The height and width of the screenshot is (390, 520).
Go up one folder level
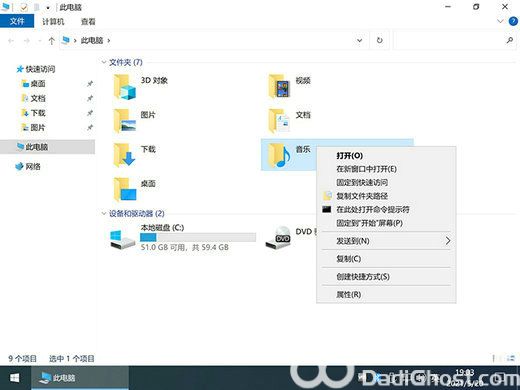(51, 41)
